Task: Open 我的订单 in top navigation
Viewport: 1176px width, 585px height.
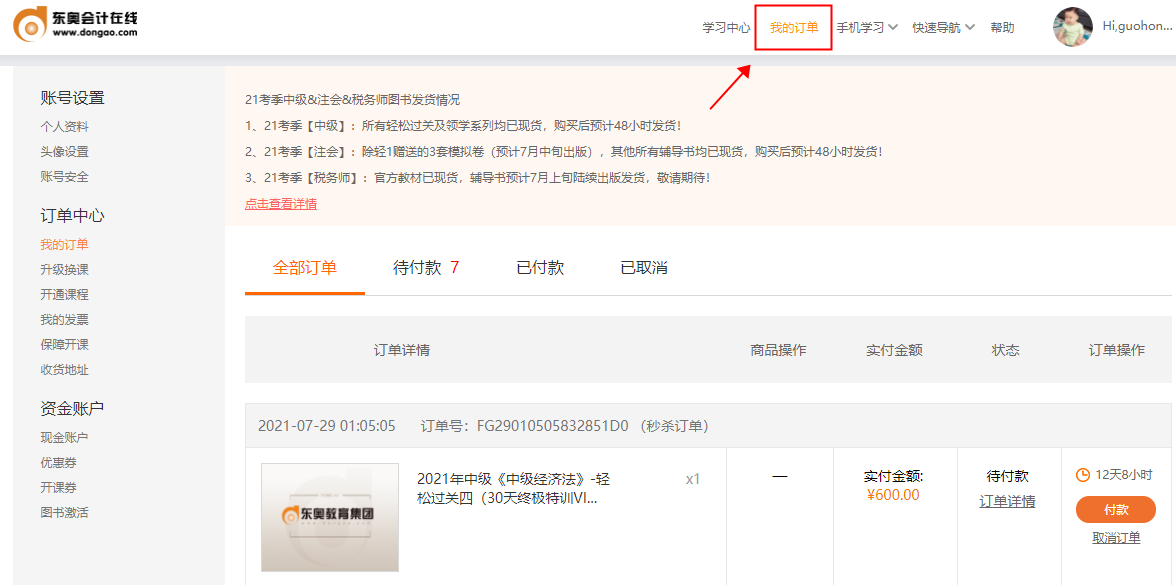Action: tap(794, 28)
